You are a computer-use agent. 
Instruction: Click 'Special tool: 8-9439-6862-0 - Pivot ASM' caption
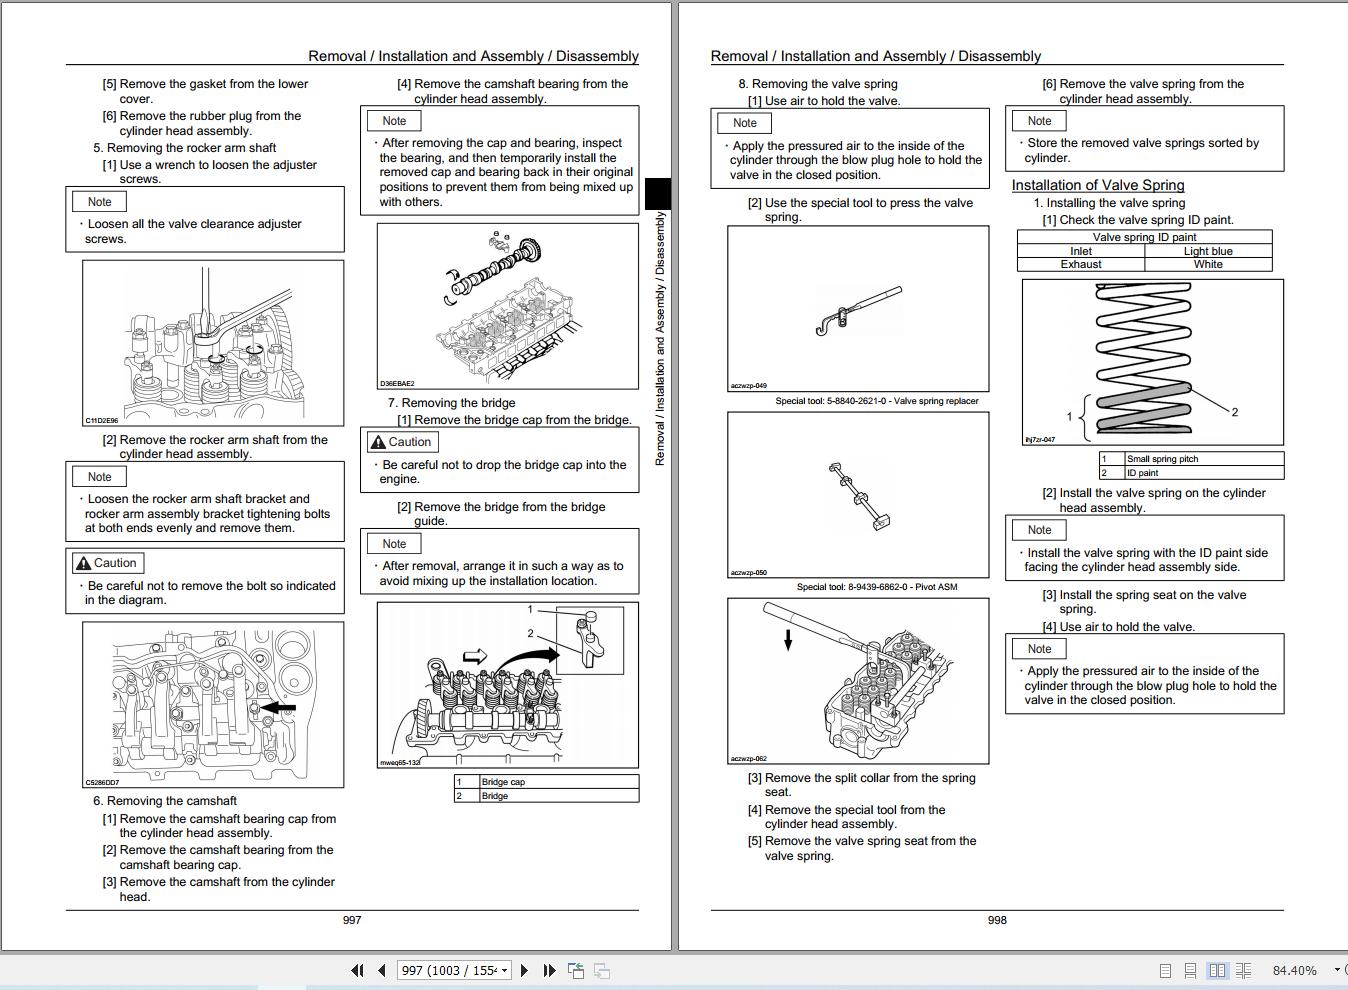coord(877,587)
